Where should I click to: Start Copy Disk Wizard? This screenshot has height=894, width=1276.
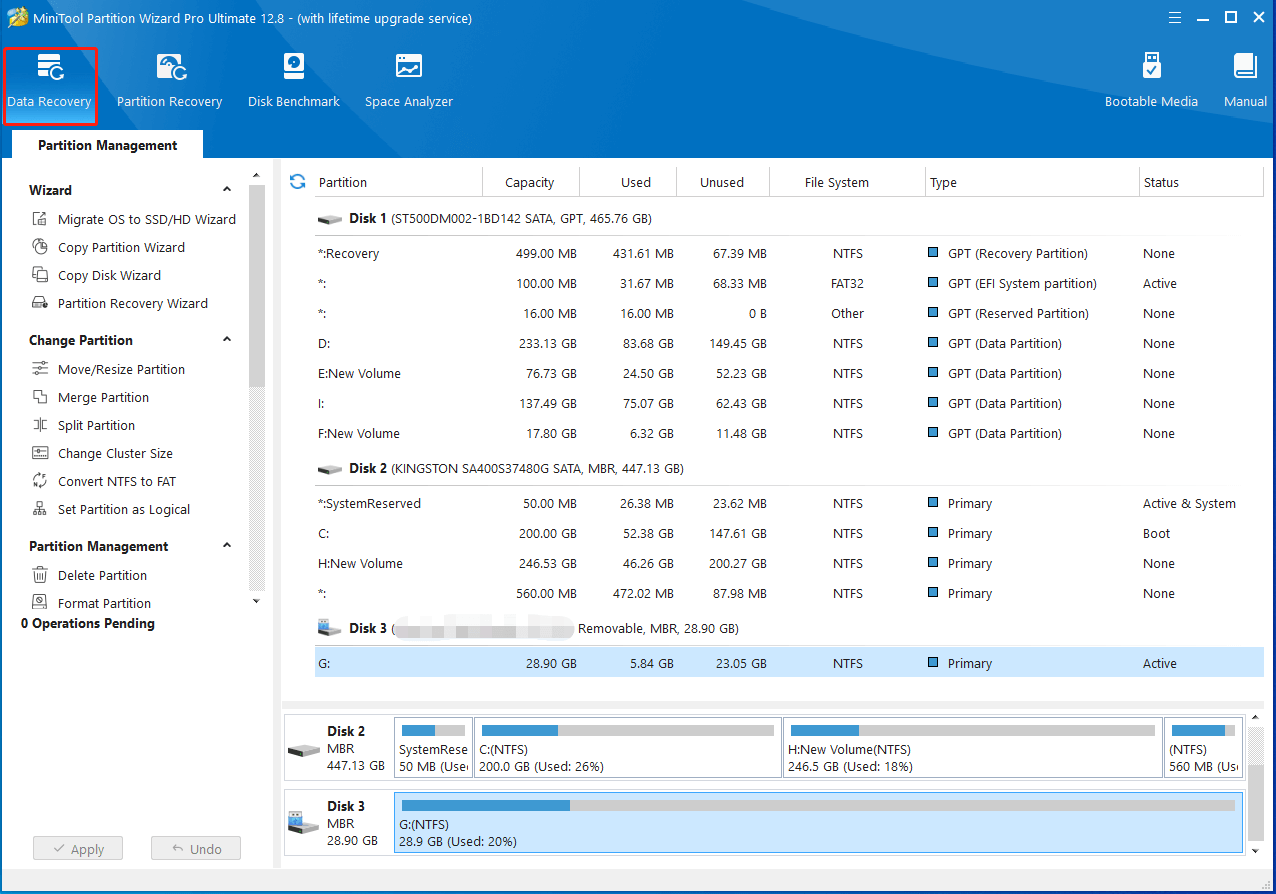click(x=97, y=275)
